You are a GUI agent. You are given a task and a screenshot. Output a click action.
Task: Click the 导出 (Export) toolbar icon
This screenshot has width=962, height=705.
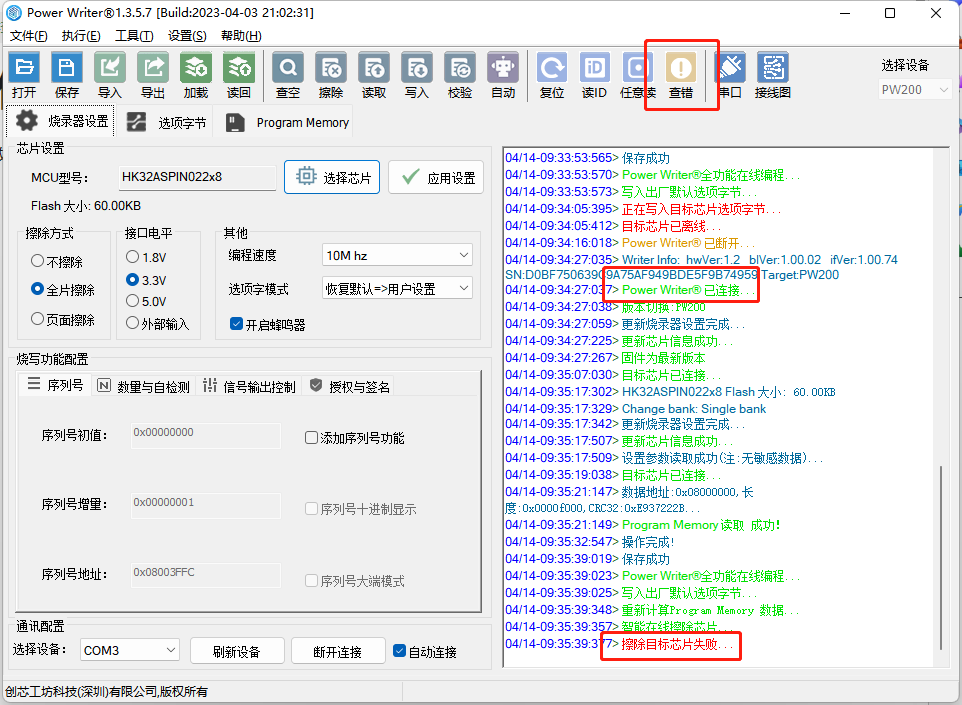(x=153, y=75)
